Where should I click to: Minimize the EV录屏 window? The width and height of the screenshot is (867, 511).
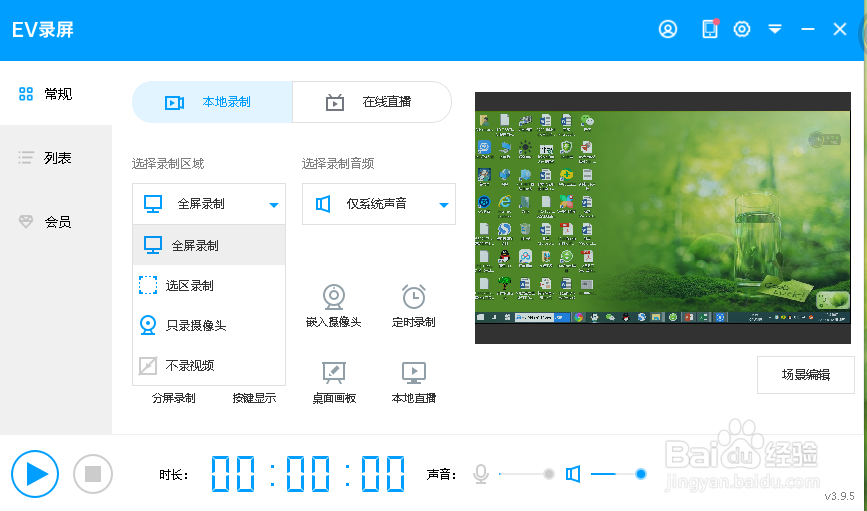coord(808,29)
